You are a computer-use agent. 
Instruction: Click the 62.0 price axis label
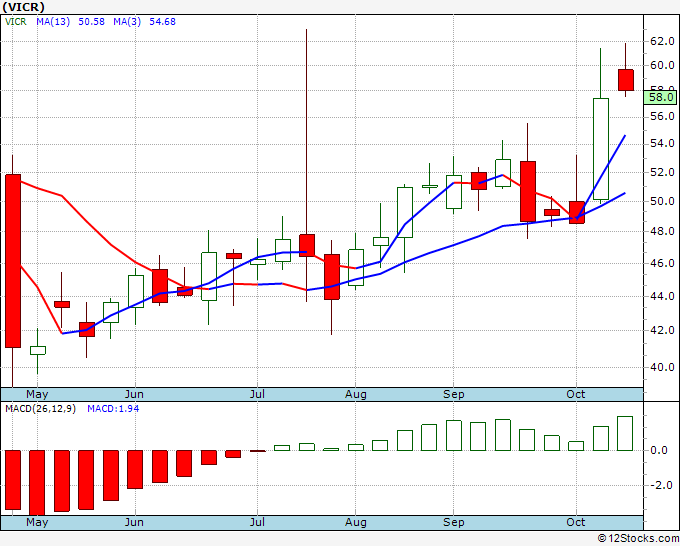(662, 42)
